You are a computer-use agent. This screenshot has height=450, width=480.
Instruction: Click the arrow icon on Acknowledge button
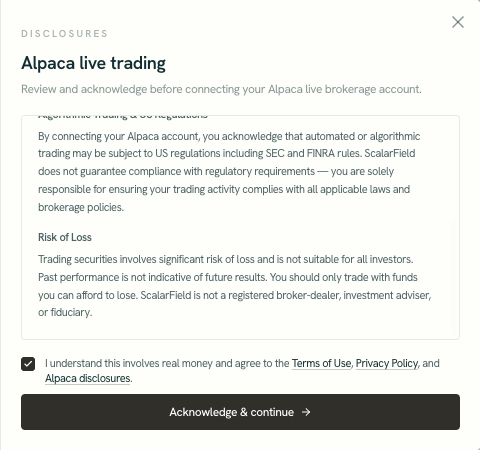pyautogui.click(x=306, y=412)
